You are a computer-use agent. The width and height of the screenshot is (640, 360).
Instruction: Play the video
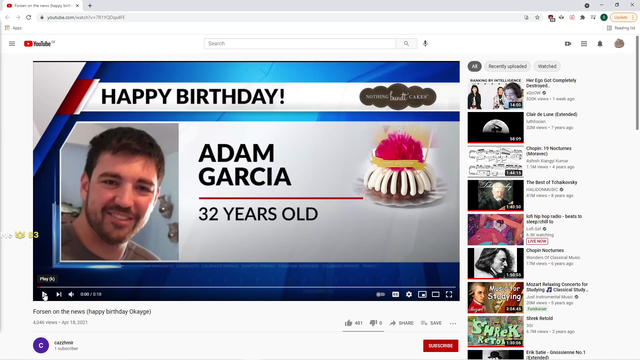tap(44, 294)
